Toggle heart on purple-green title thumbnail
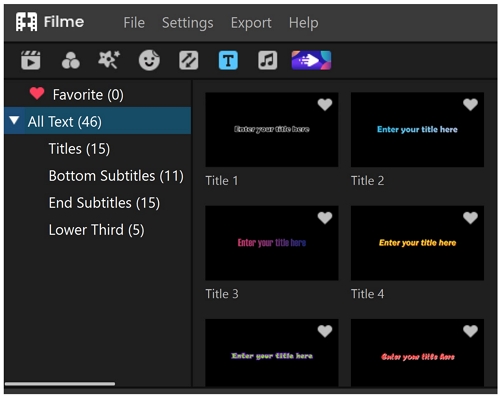Viewport: 500px width, 396px height. [325, 331]
